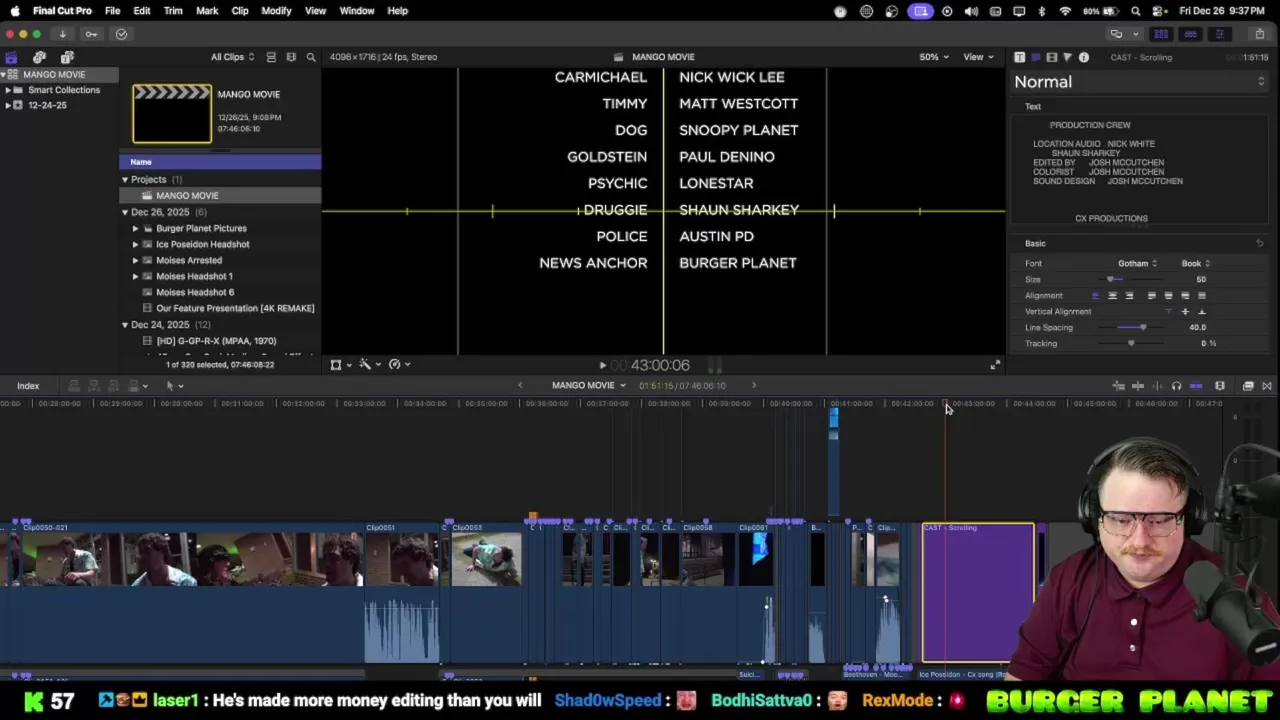The width and height of the screenshot is (1280, 720).
Task: Click the browser search magnifier icon
Action: pyautogui.click(x=311, y=57)
